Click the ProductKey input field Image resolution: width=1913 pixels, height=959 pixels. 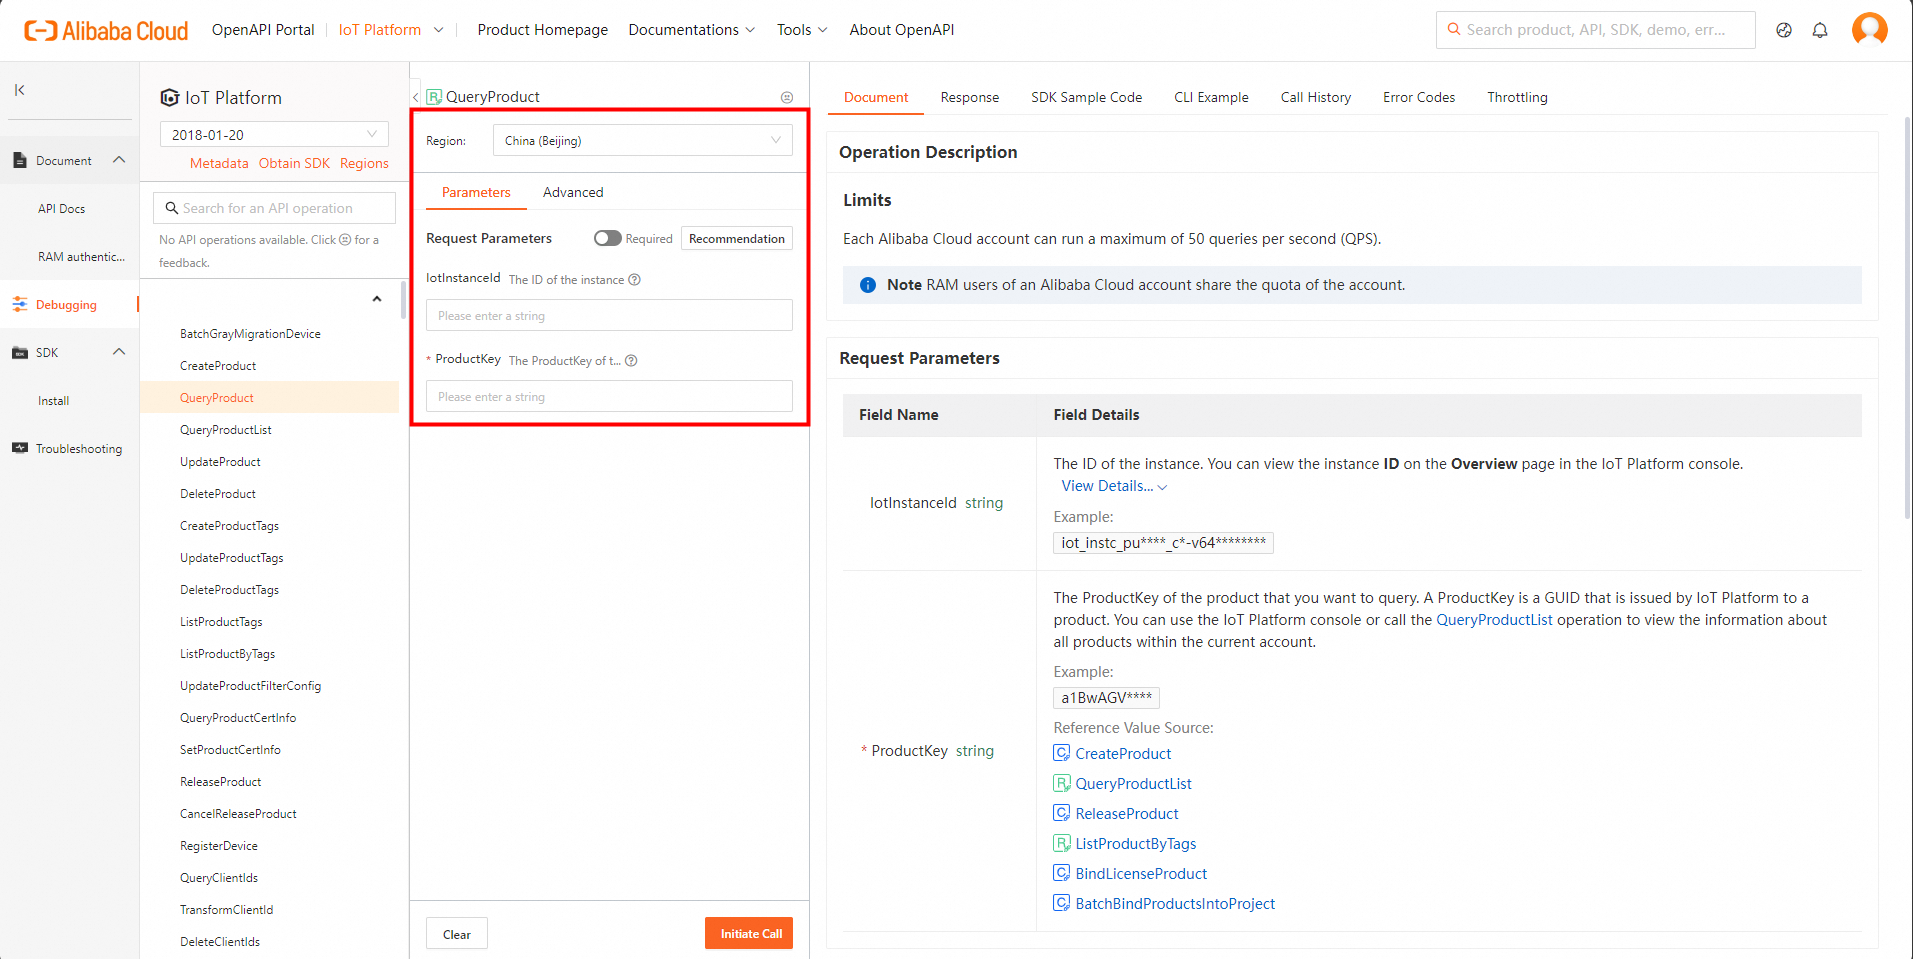click(609, 396)
